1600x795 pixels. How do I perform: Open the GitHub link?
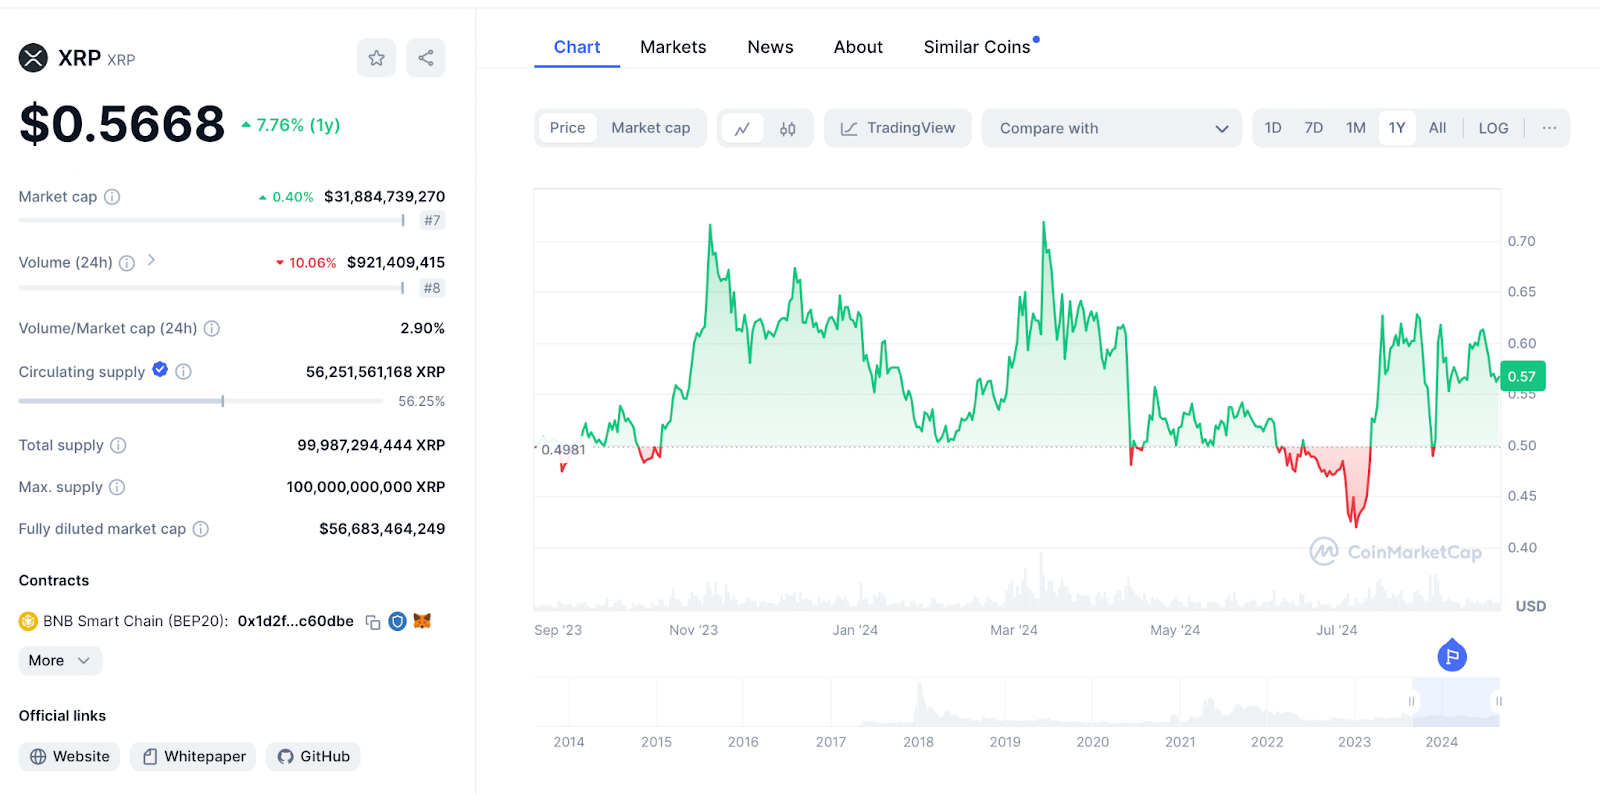[313, 757]
